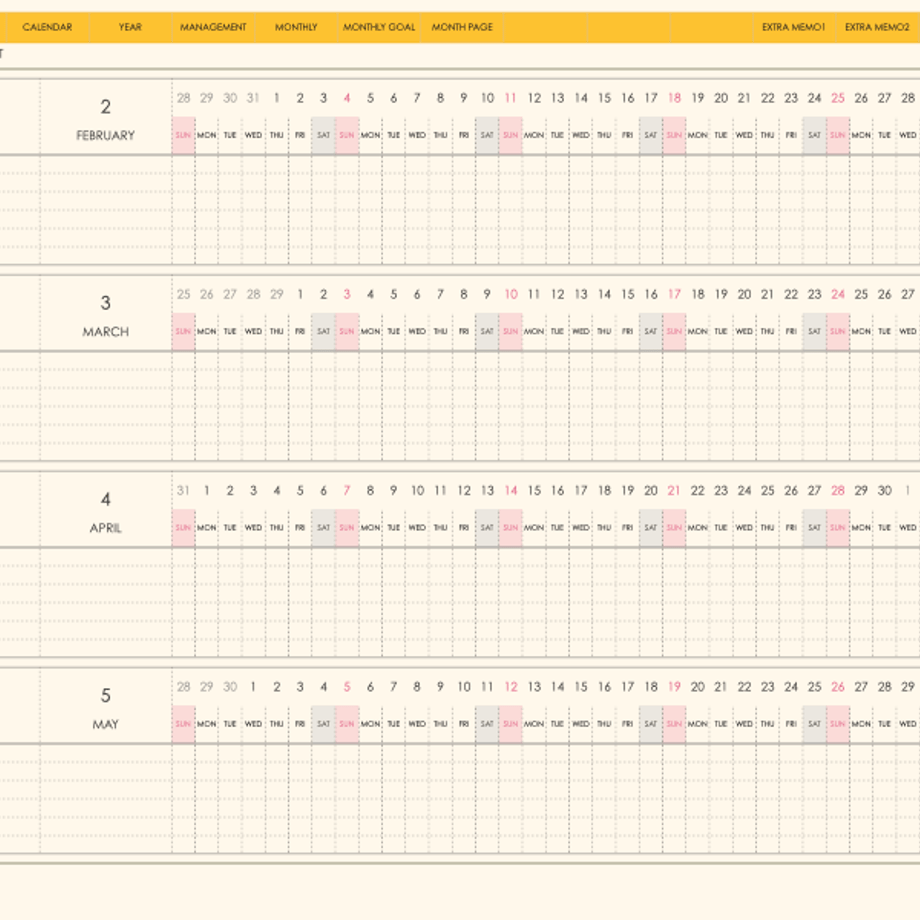Click pink date 25 in February row

pyautogui.click(x=838, y=98)
